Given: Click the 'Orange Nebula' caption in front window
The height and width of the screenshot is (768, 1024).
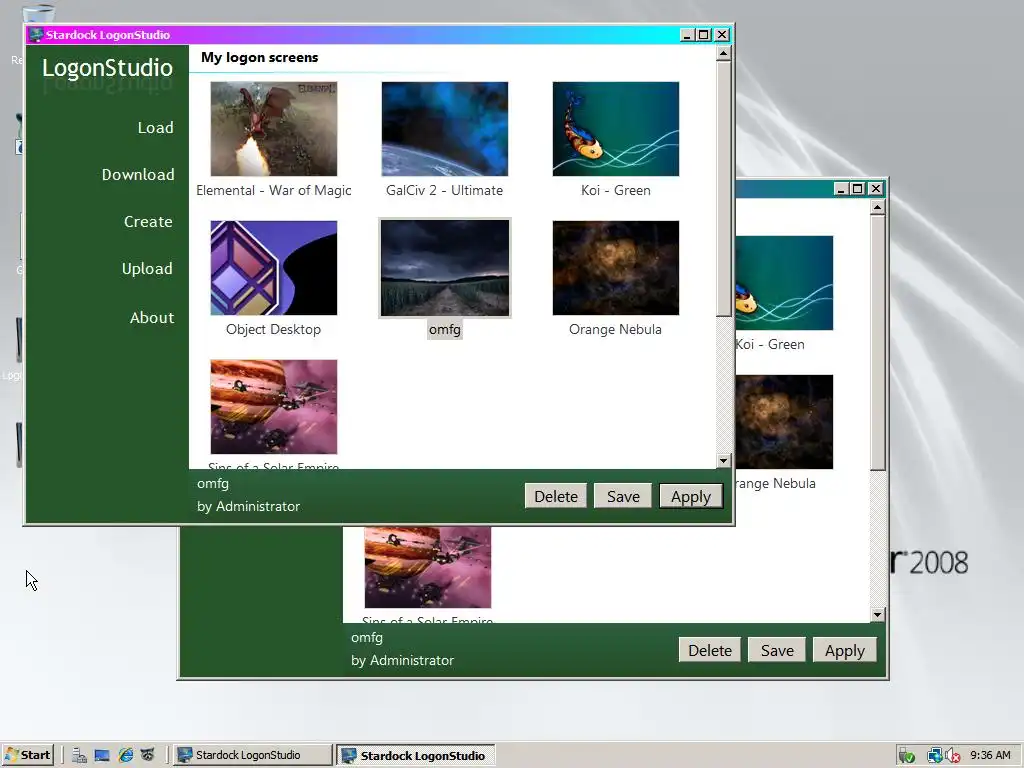Looking at the screenshot, I should (x=615, y=329).
